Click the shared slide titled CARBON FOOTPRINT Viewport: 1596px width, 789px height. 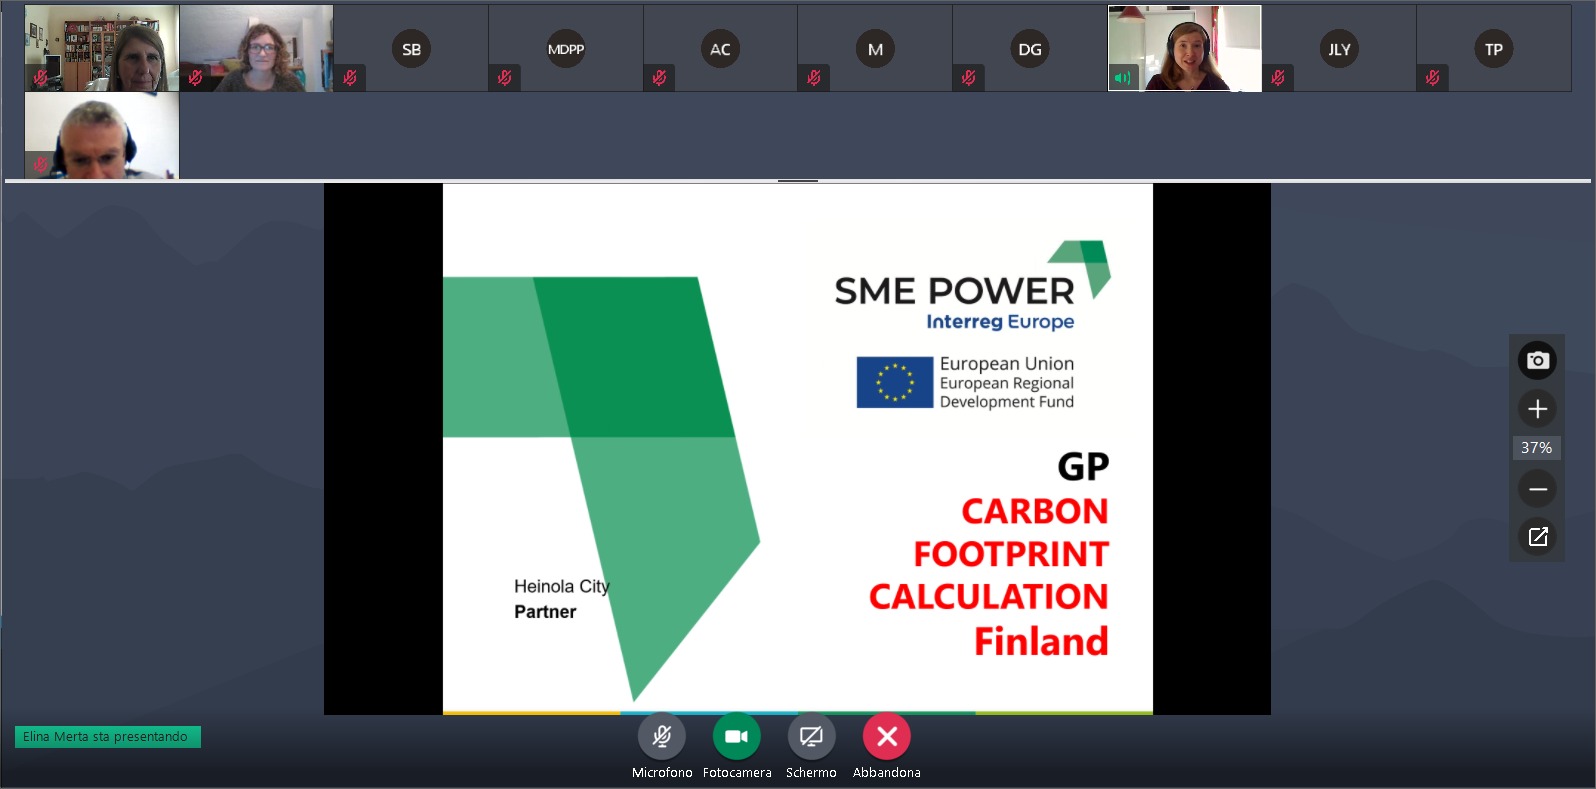798,449
